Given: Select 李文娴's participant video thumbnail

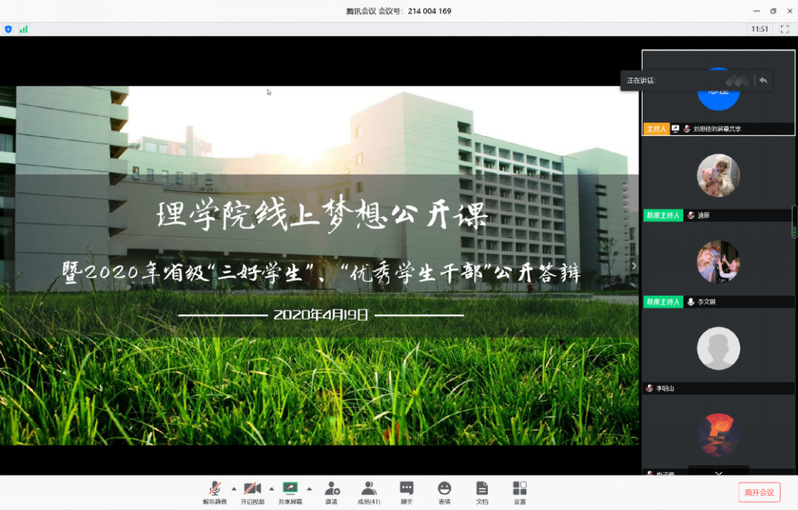Looking at the screenshot, I should pos(718,262).
